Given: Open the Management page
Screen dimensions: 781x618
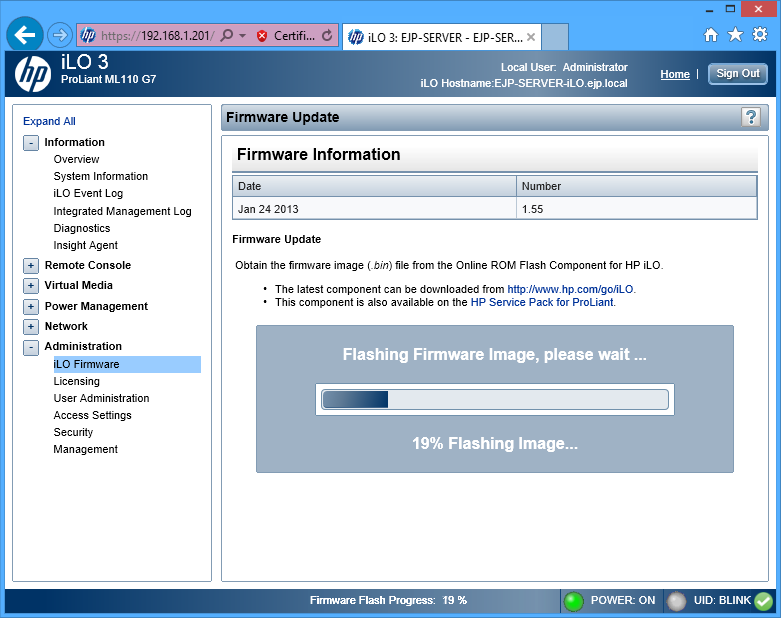Looking at the screenshot, I should [x=86, y=449].
